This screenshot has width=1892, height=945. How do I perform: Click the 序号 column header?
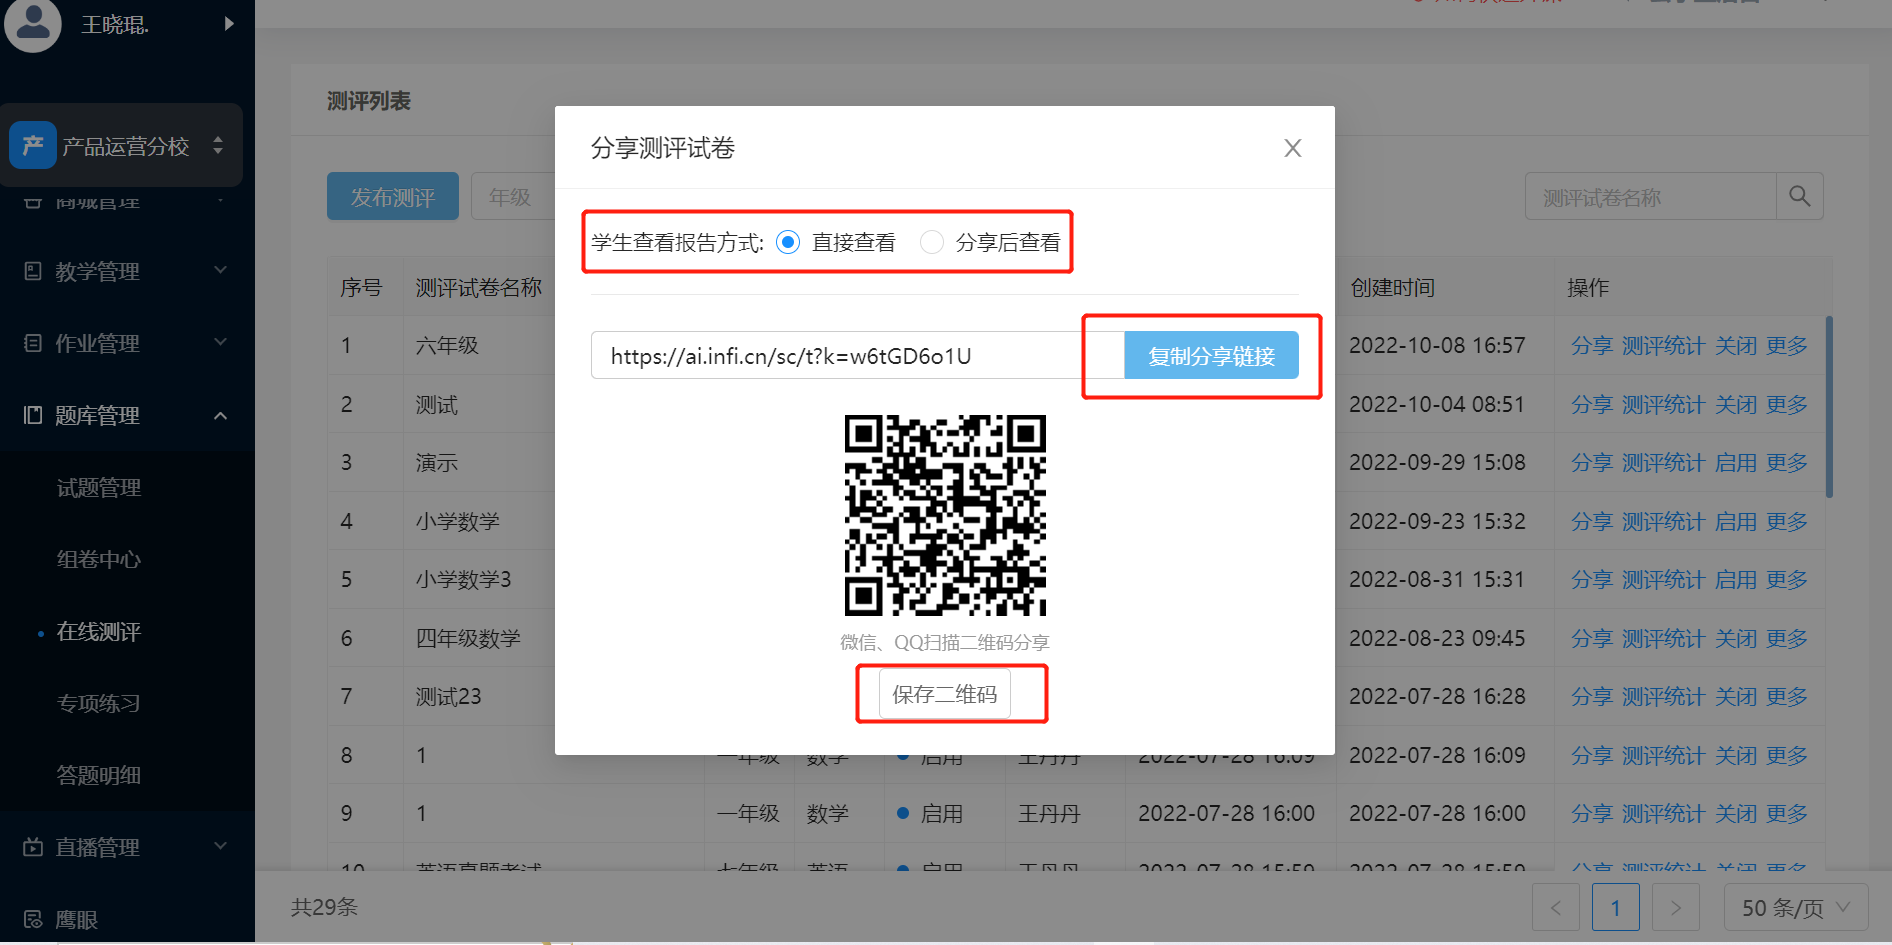(x=361, y=287)
